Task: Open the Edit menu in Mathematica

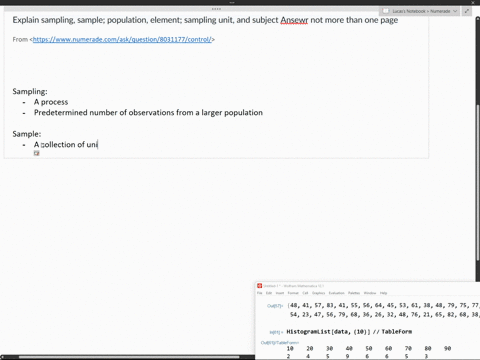Action: (269, 293)
